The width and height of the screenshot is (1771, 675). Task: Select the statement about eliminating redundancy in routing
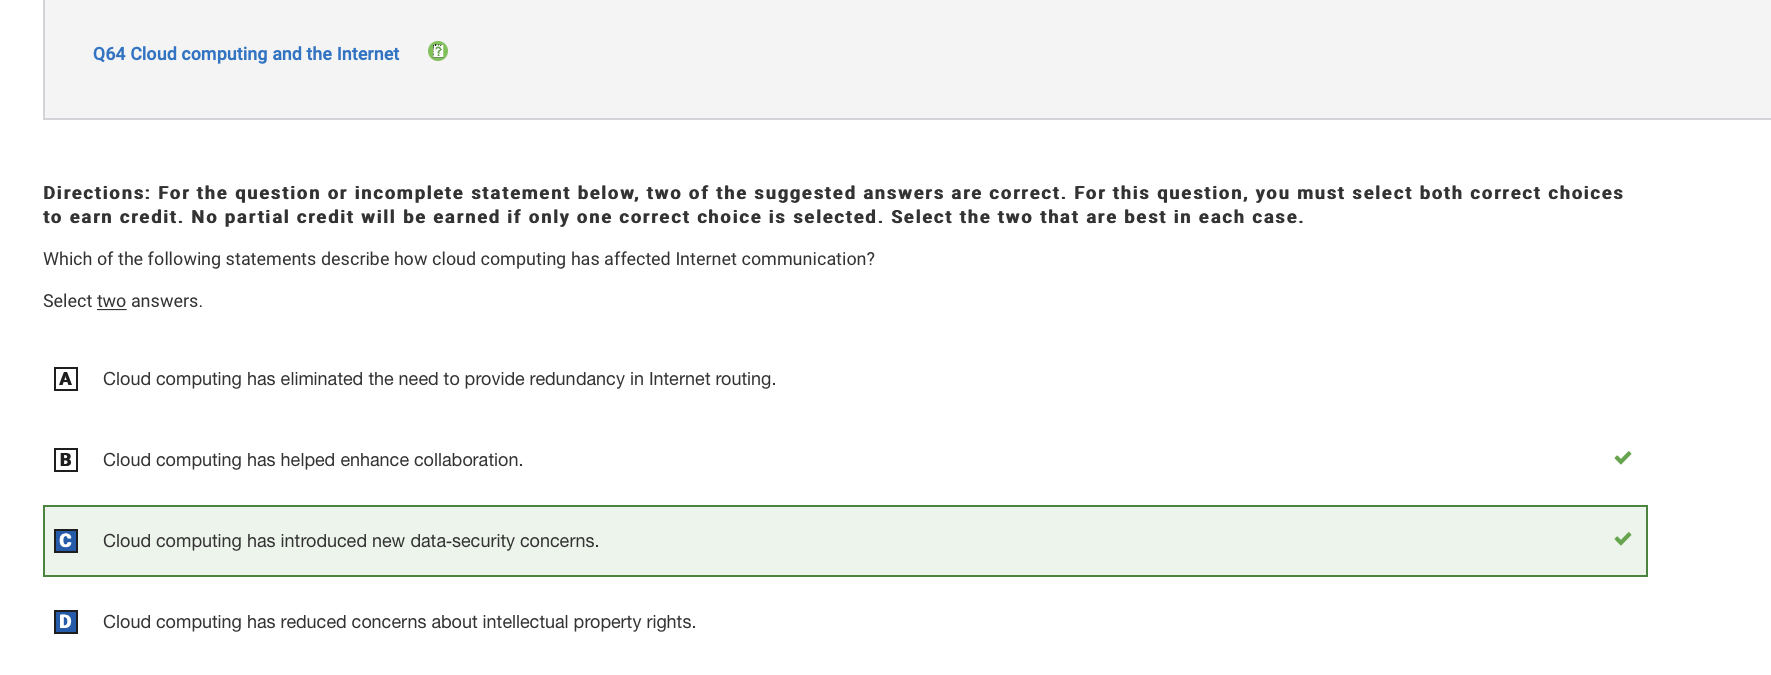[x=439, y=379]
